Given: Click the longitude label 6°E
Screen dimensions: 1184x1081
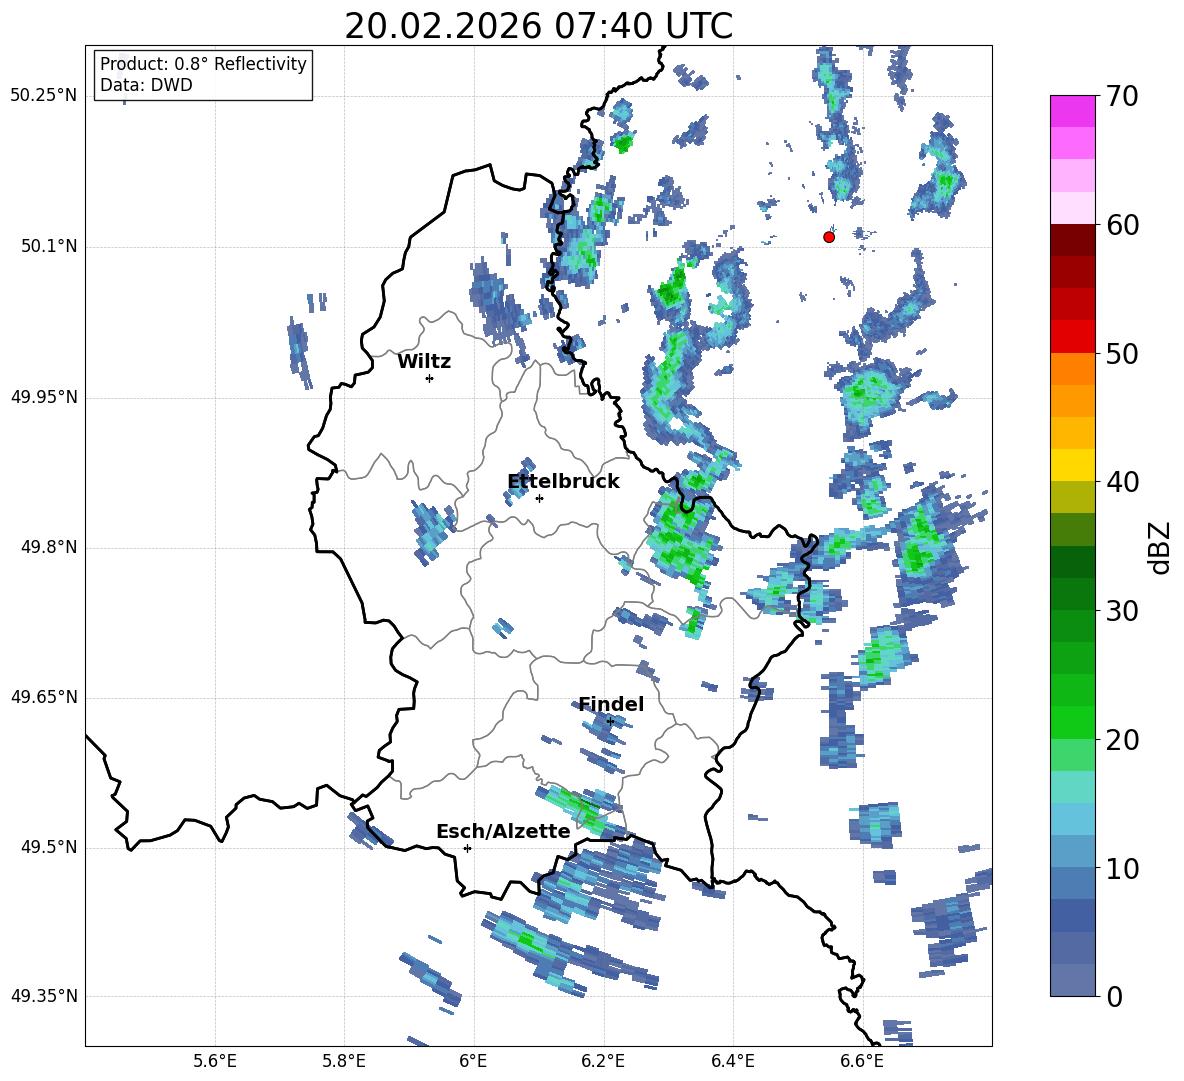Looking at the screenshot, I should click(x=473, y=1061).
